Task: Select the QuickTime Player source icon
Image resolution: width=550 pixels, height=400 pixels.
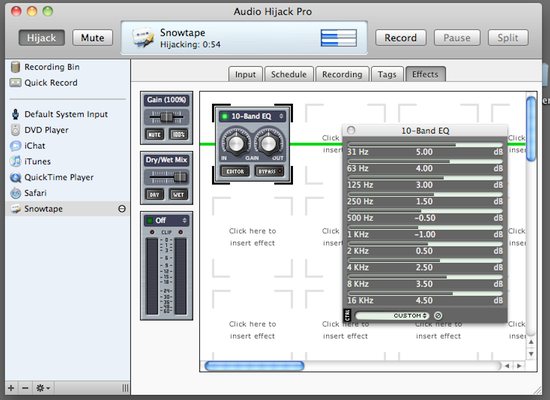Action: (15, 177)
